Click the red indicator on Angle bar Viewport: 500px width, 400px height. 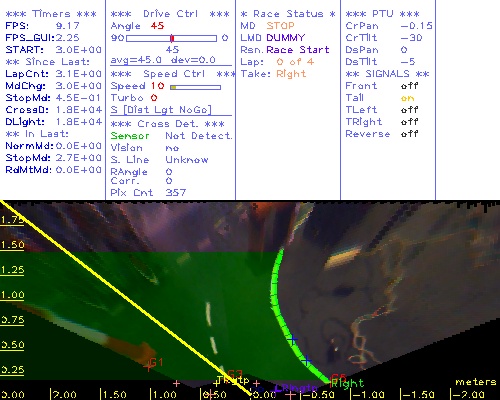(x=172, y=38)
